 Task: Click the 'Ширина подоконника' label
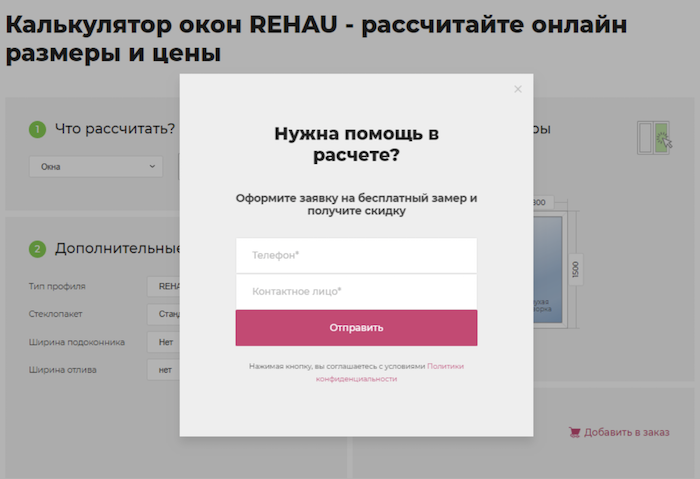(77, 342)
